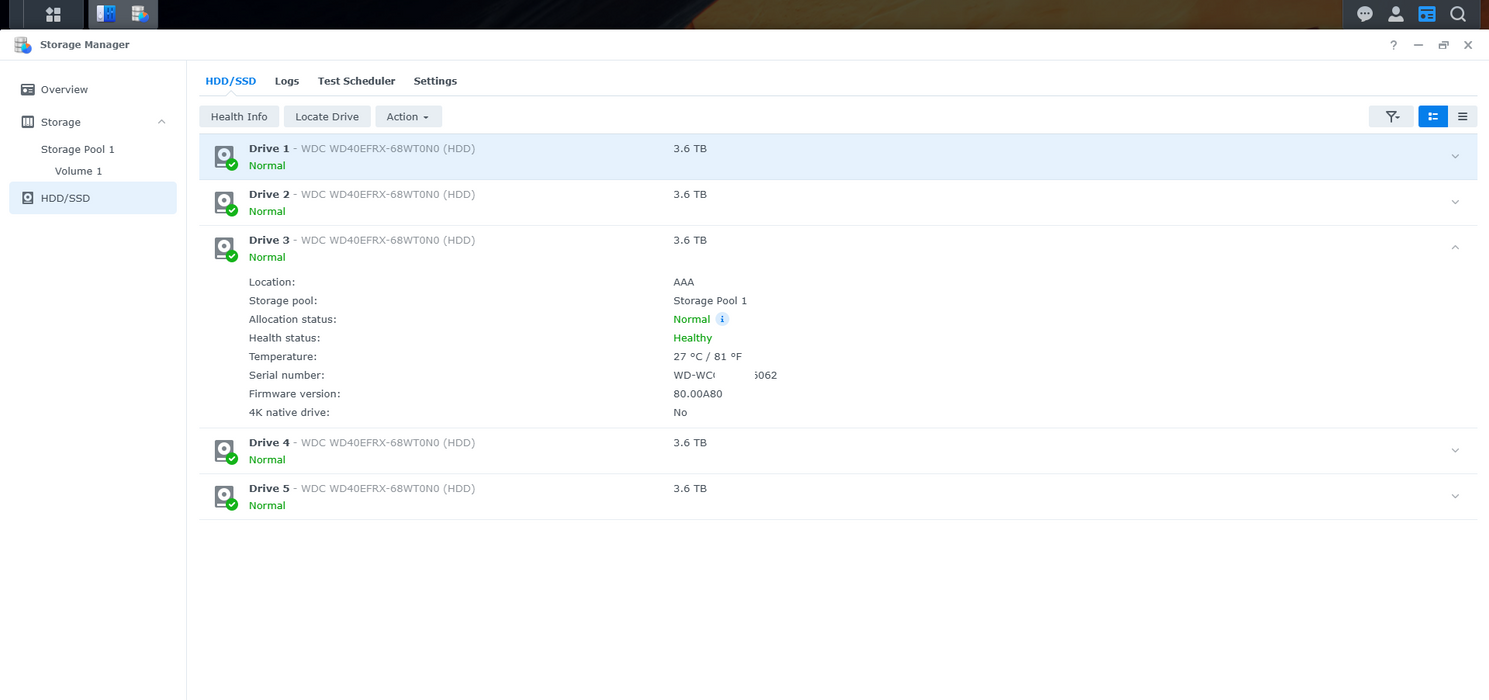Screen dimensions: 1489x700
Task: Enable detailed list view mode
Action: [x=1432, y=116]
